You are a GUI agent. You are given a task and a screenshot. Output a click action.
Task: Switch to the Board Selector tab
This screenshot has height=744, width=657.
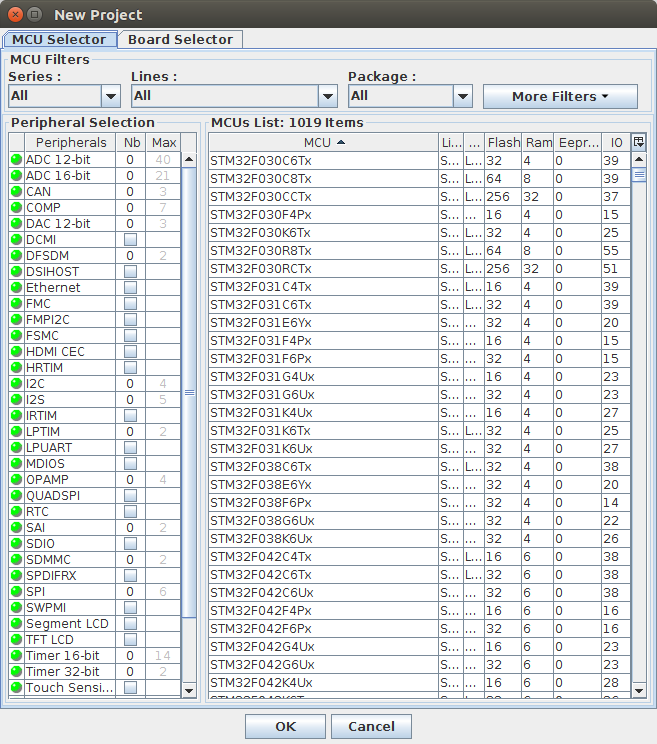(180, 40)
